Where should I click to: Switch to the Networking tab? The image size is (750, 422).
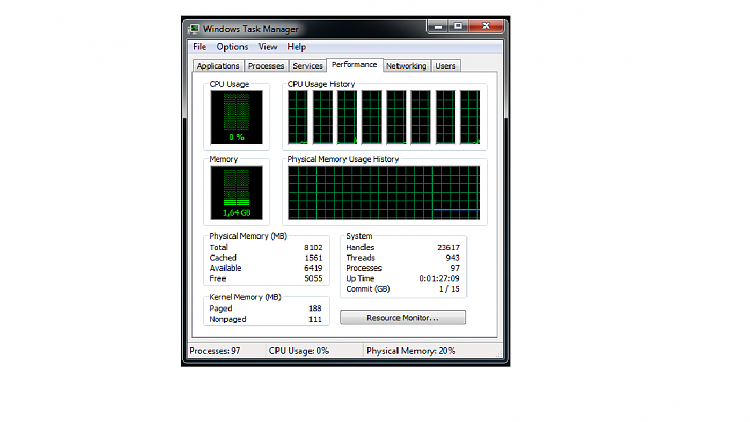pos(406,66)
